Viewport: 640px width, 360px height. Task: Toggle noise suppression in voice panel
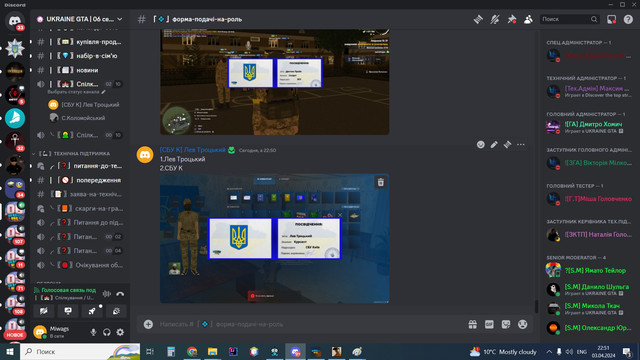tap(107, 294)
